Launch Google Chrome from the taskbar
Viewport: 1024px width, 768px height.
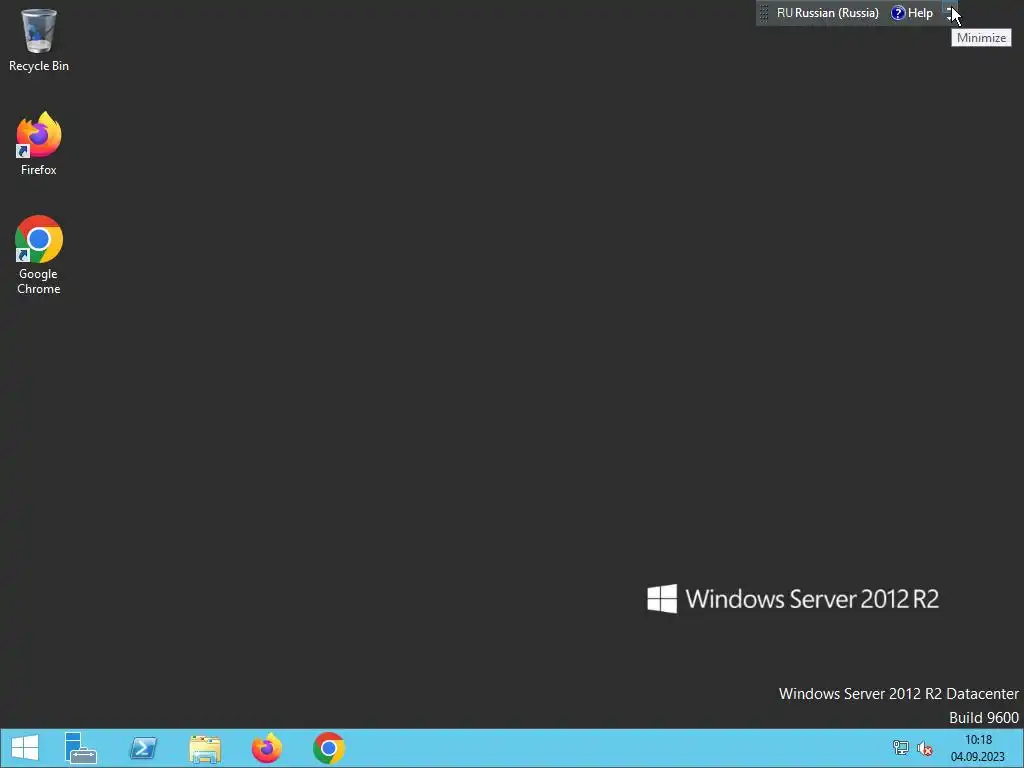(x=328, y=748)
